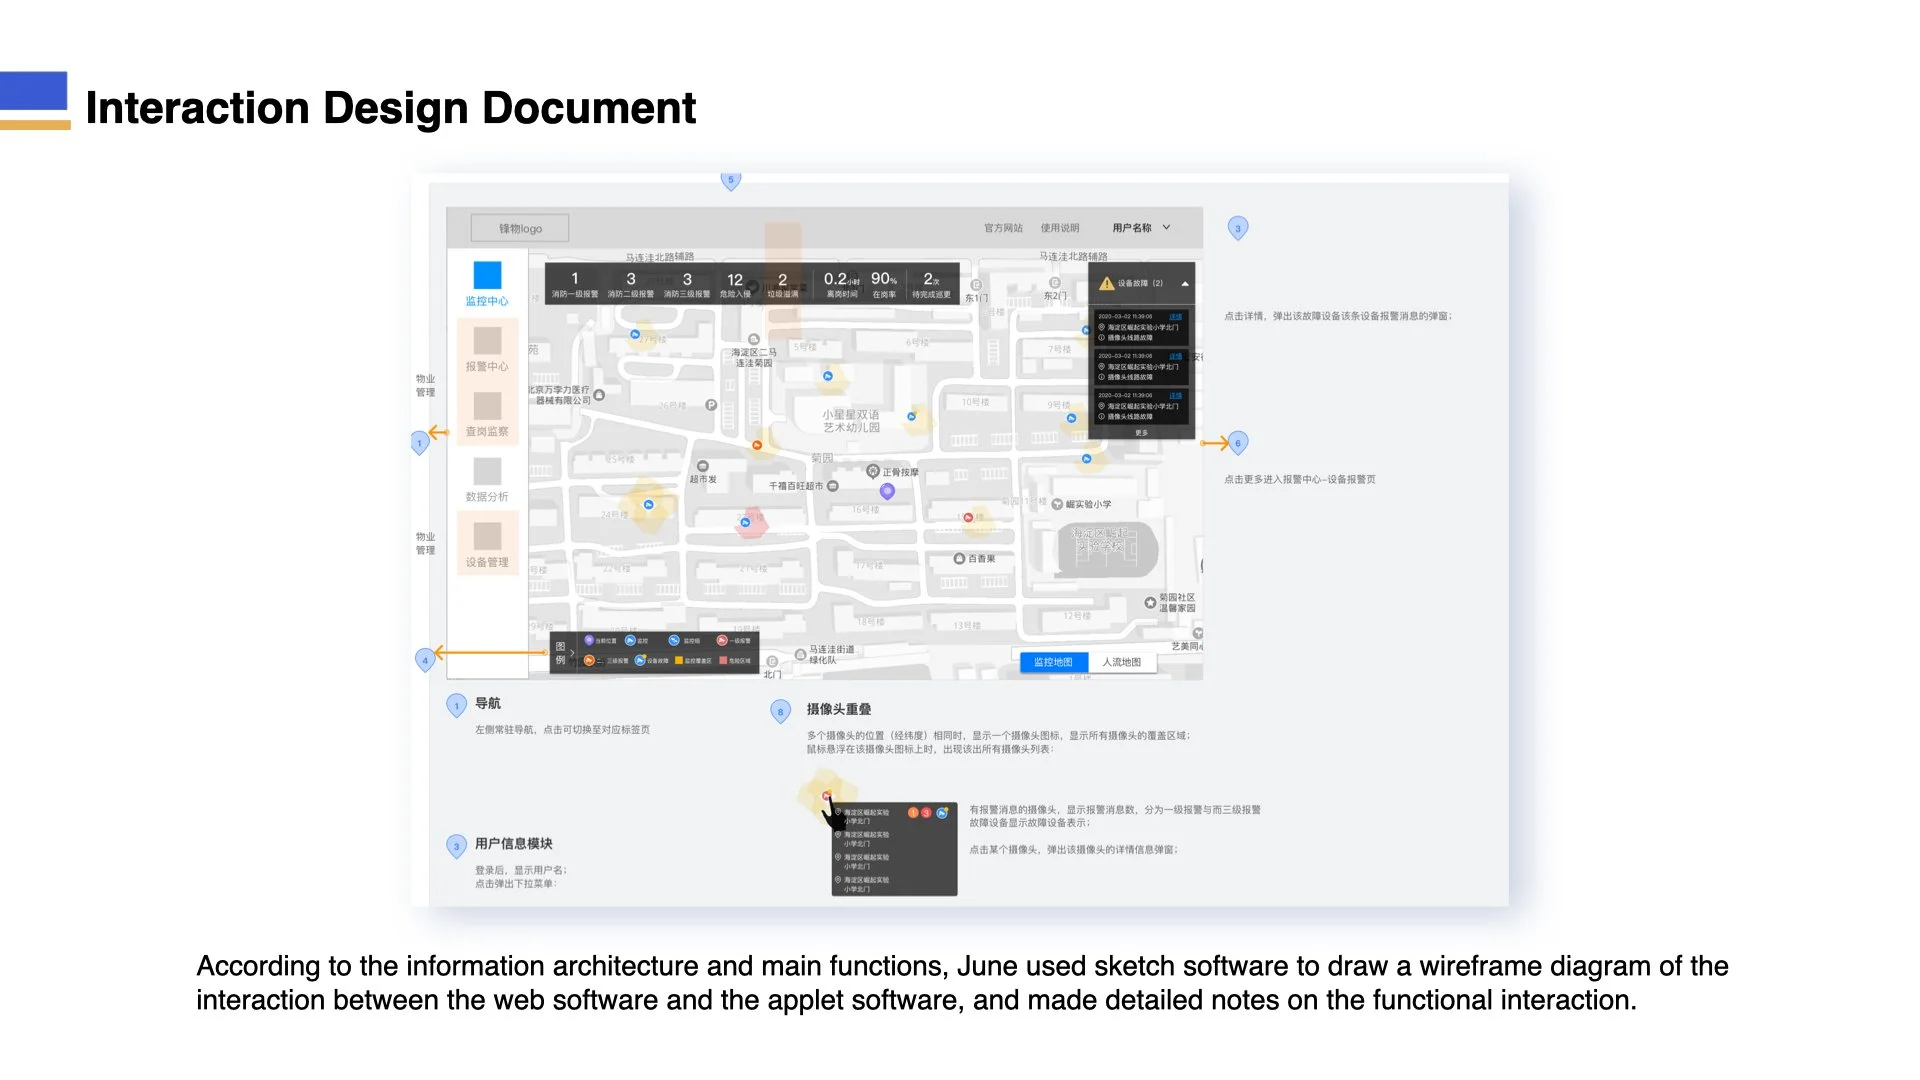Click the 锋物logo placeholder box
Viewport: 1920px width, 1080px height.
[520, 229]
